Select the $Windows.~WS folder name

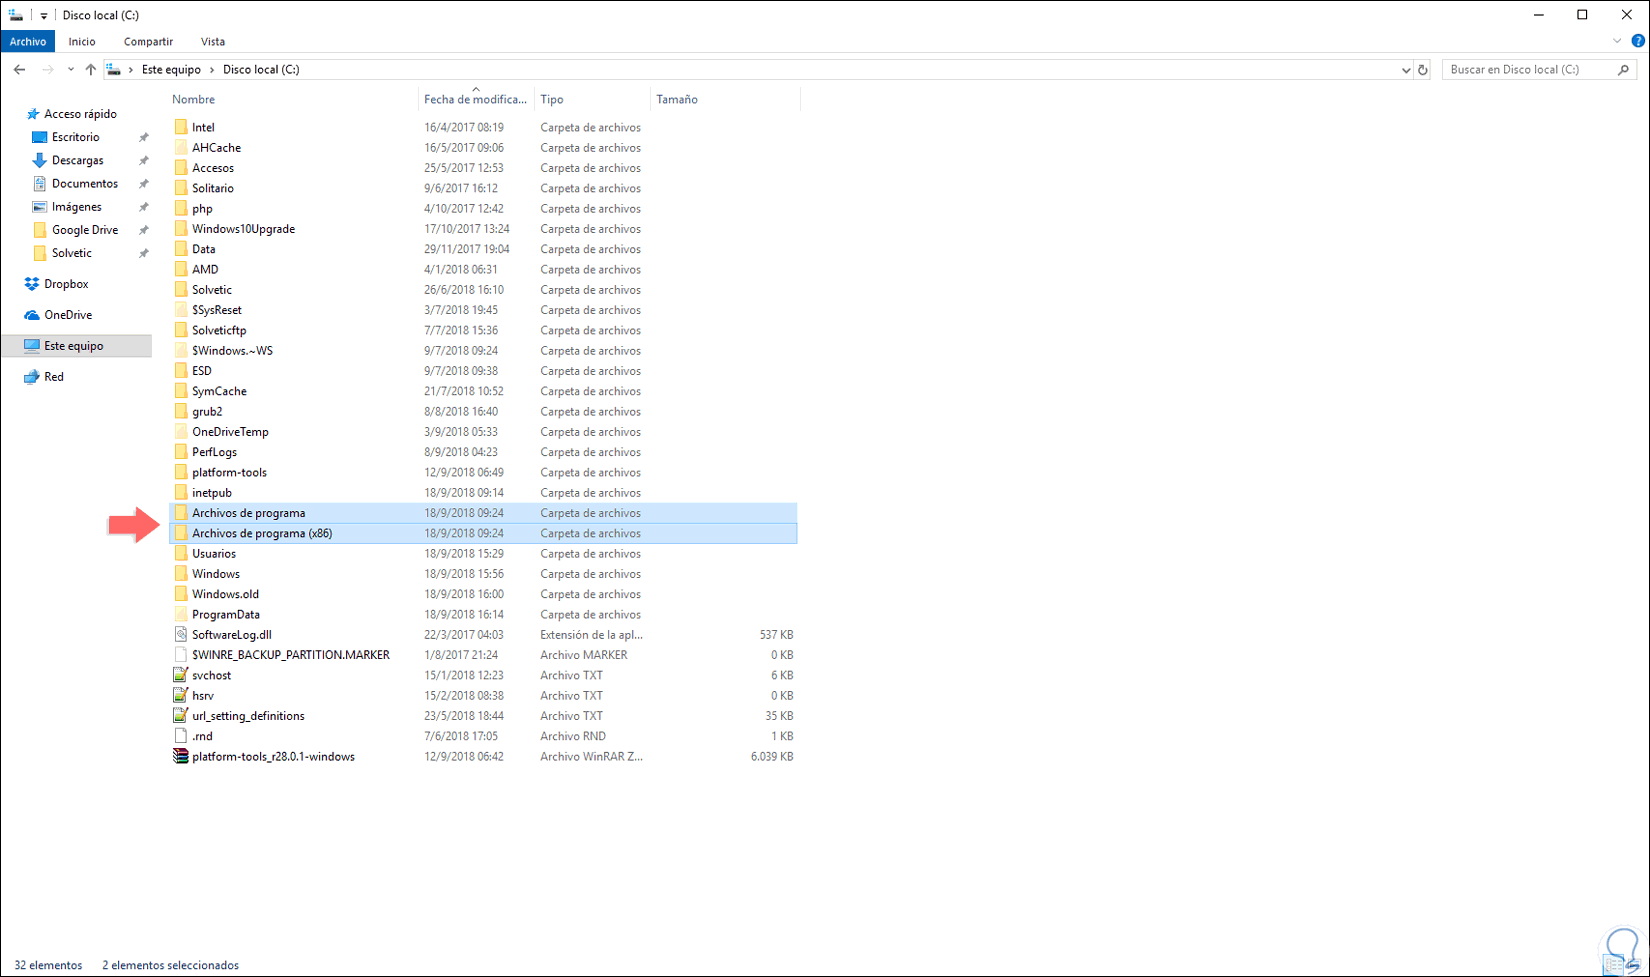tap(232, 351)
